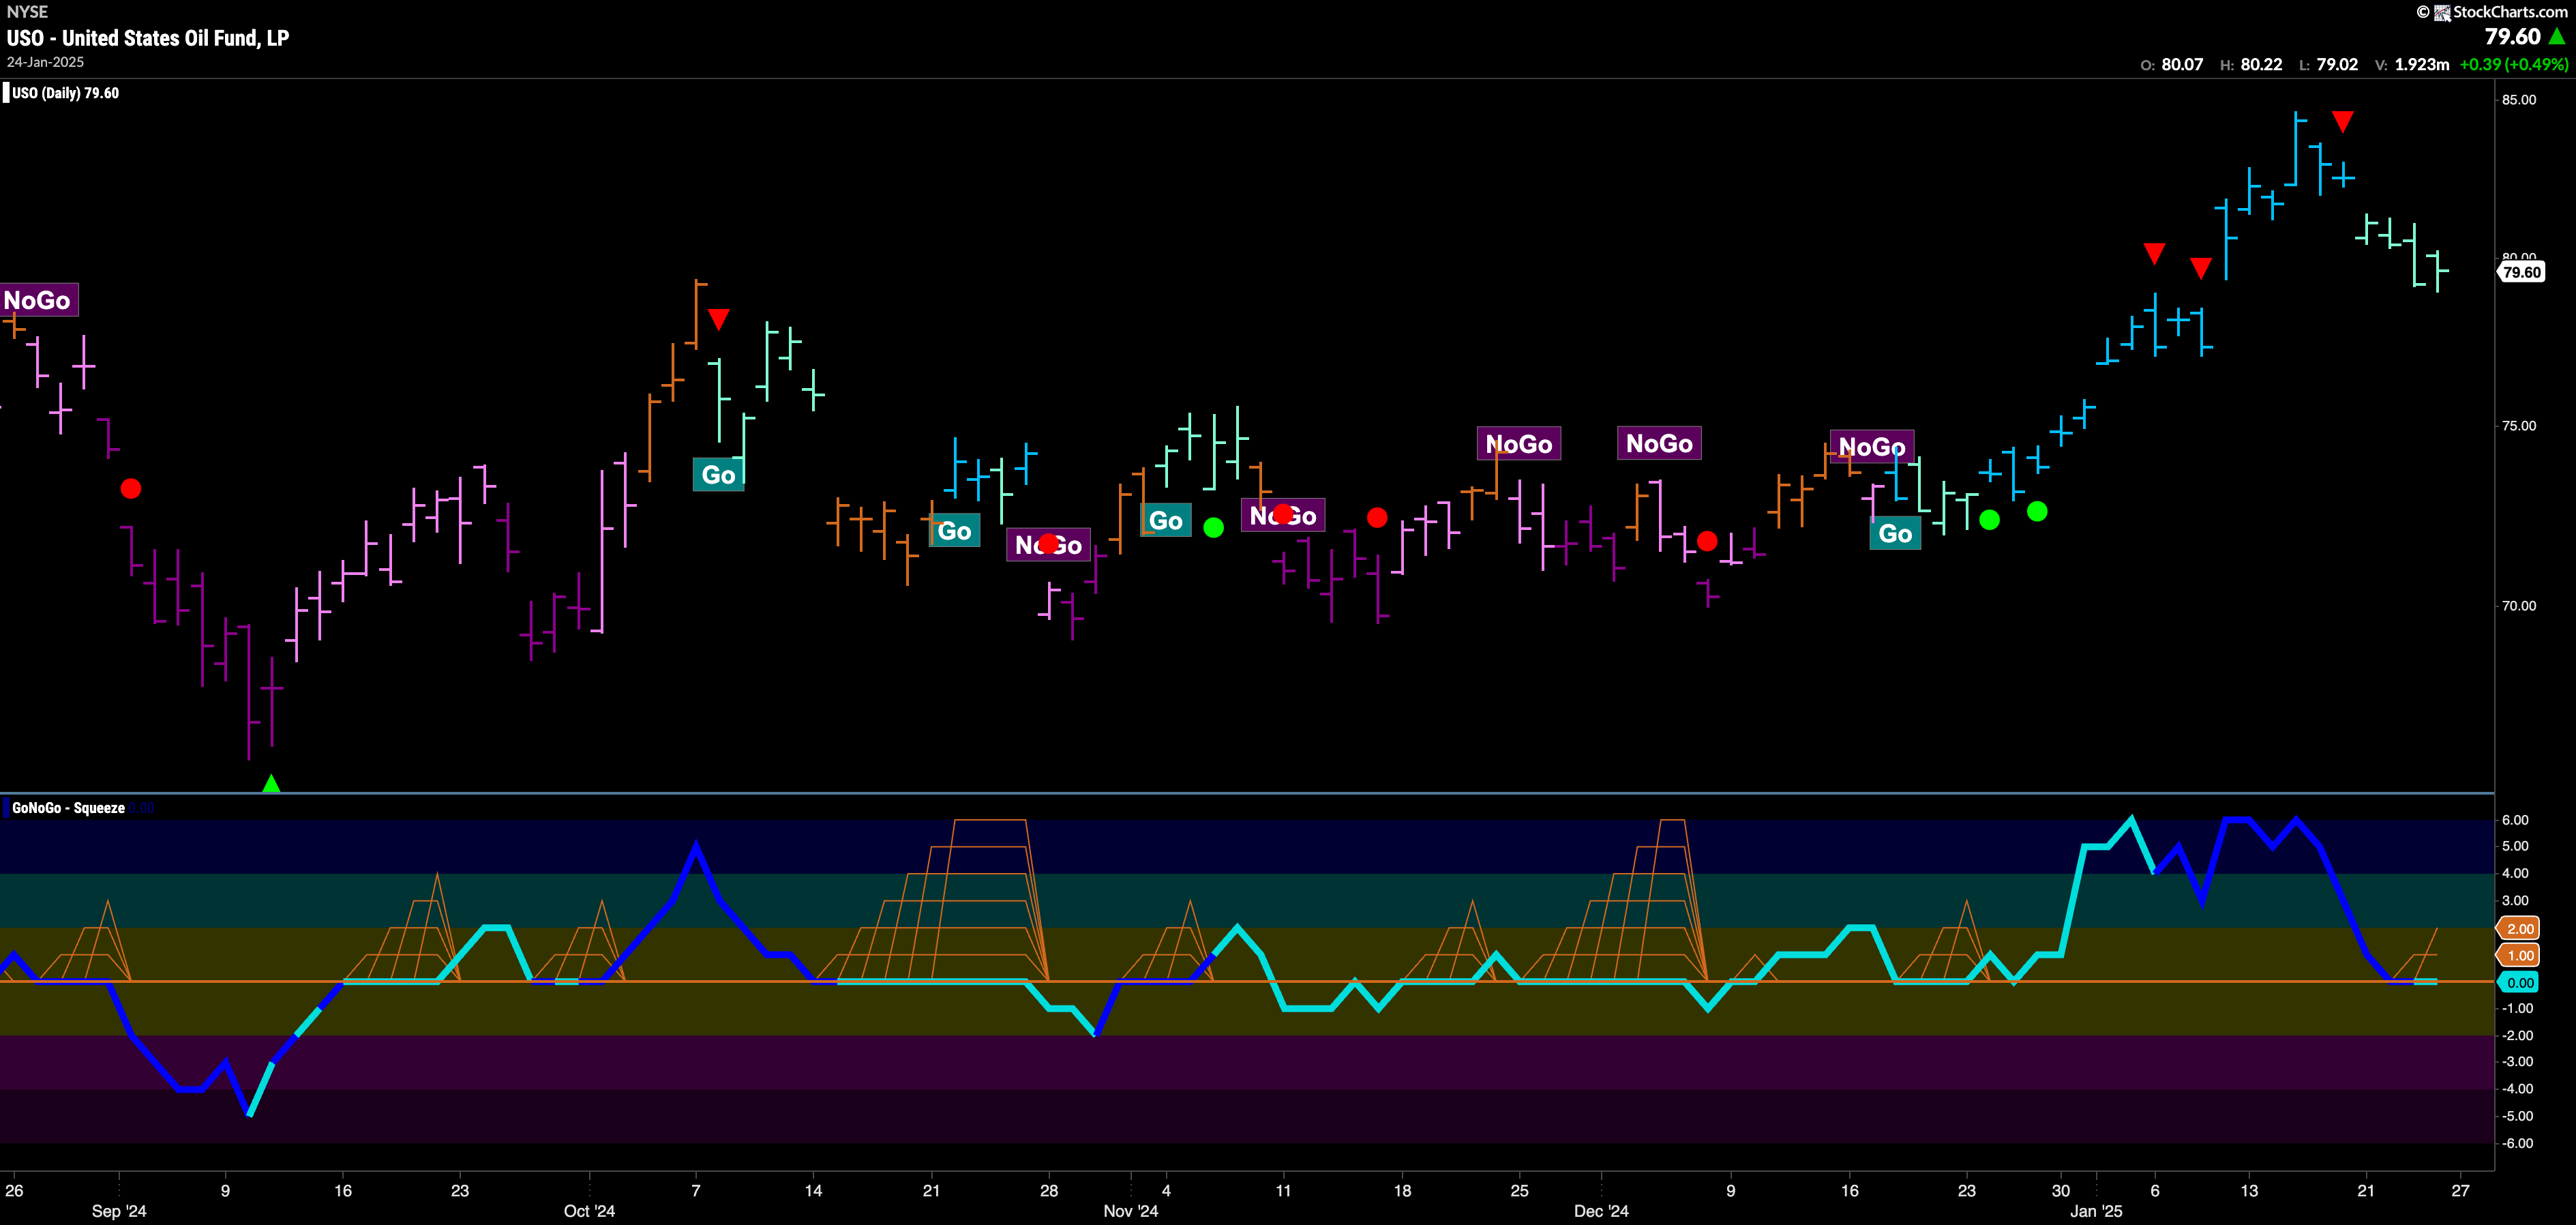Click the Go label under October 7 bars

pyautogui.click(x=718, y=475)
